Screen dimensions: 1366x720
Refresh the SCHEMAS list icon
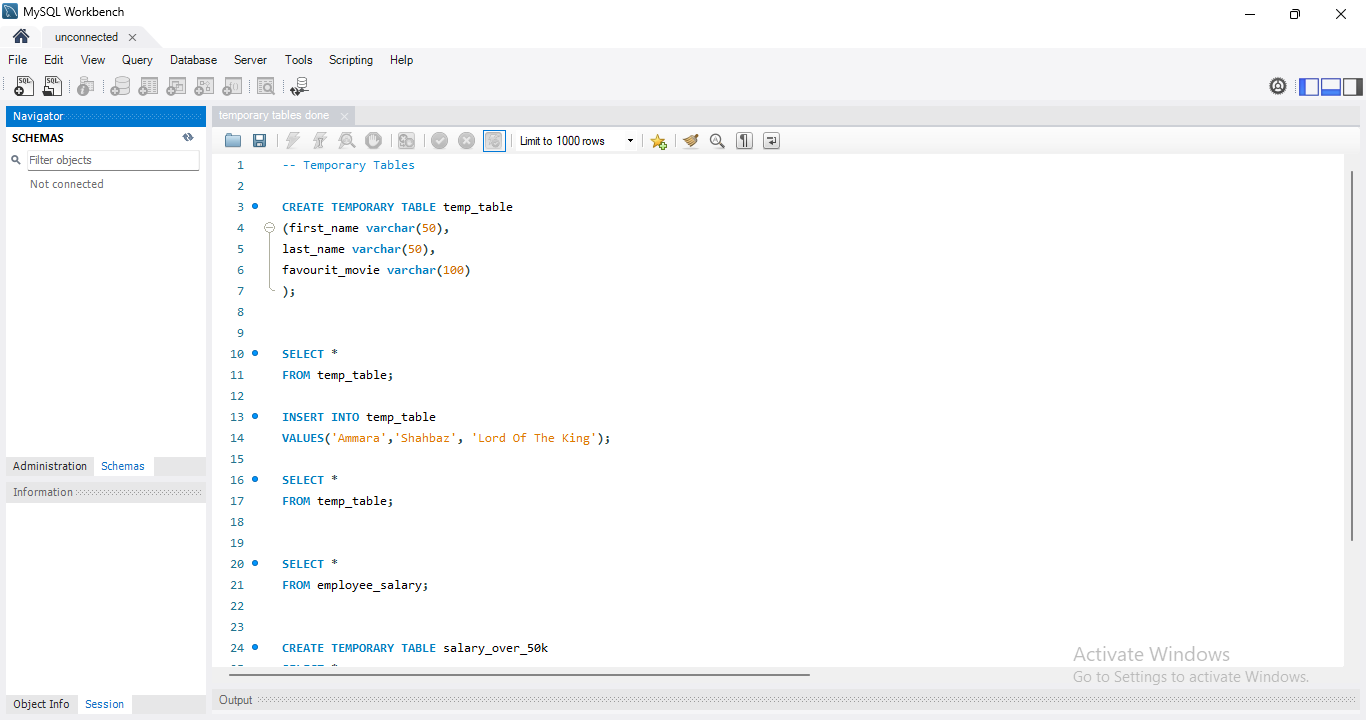pos(188,138)
